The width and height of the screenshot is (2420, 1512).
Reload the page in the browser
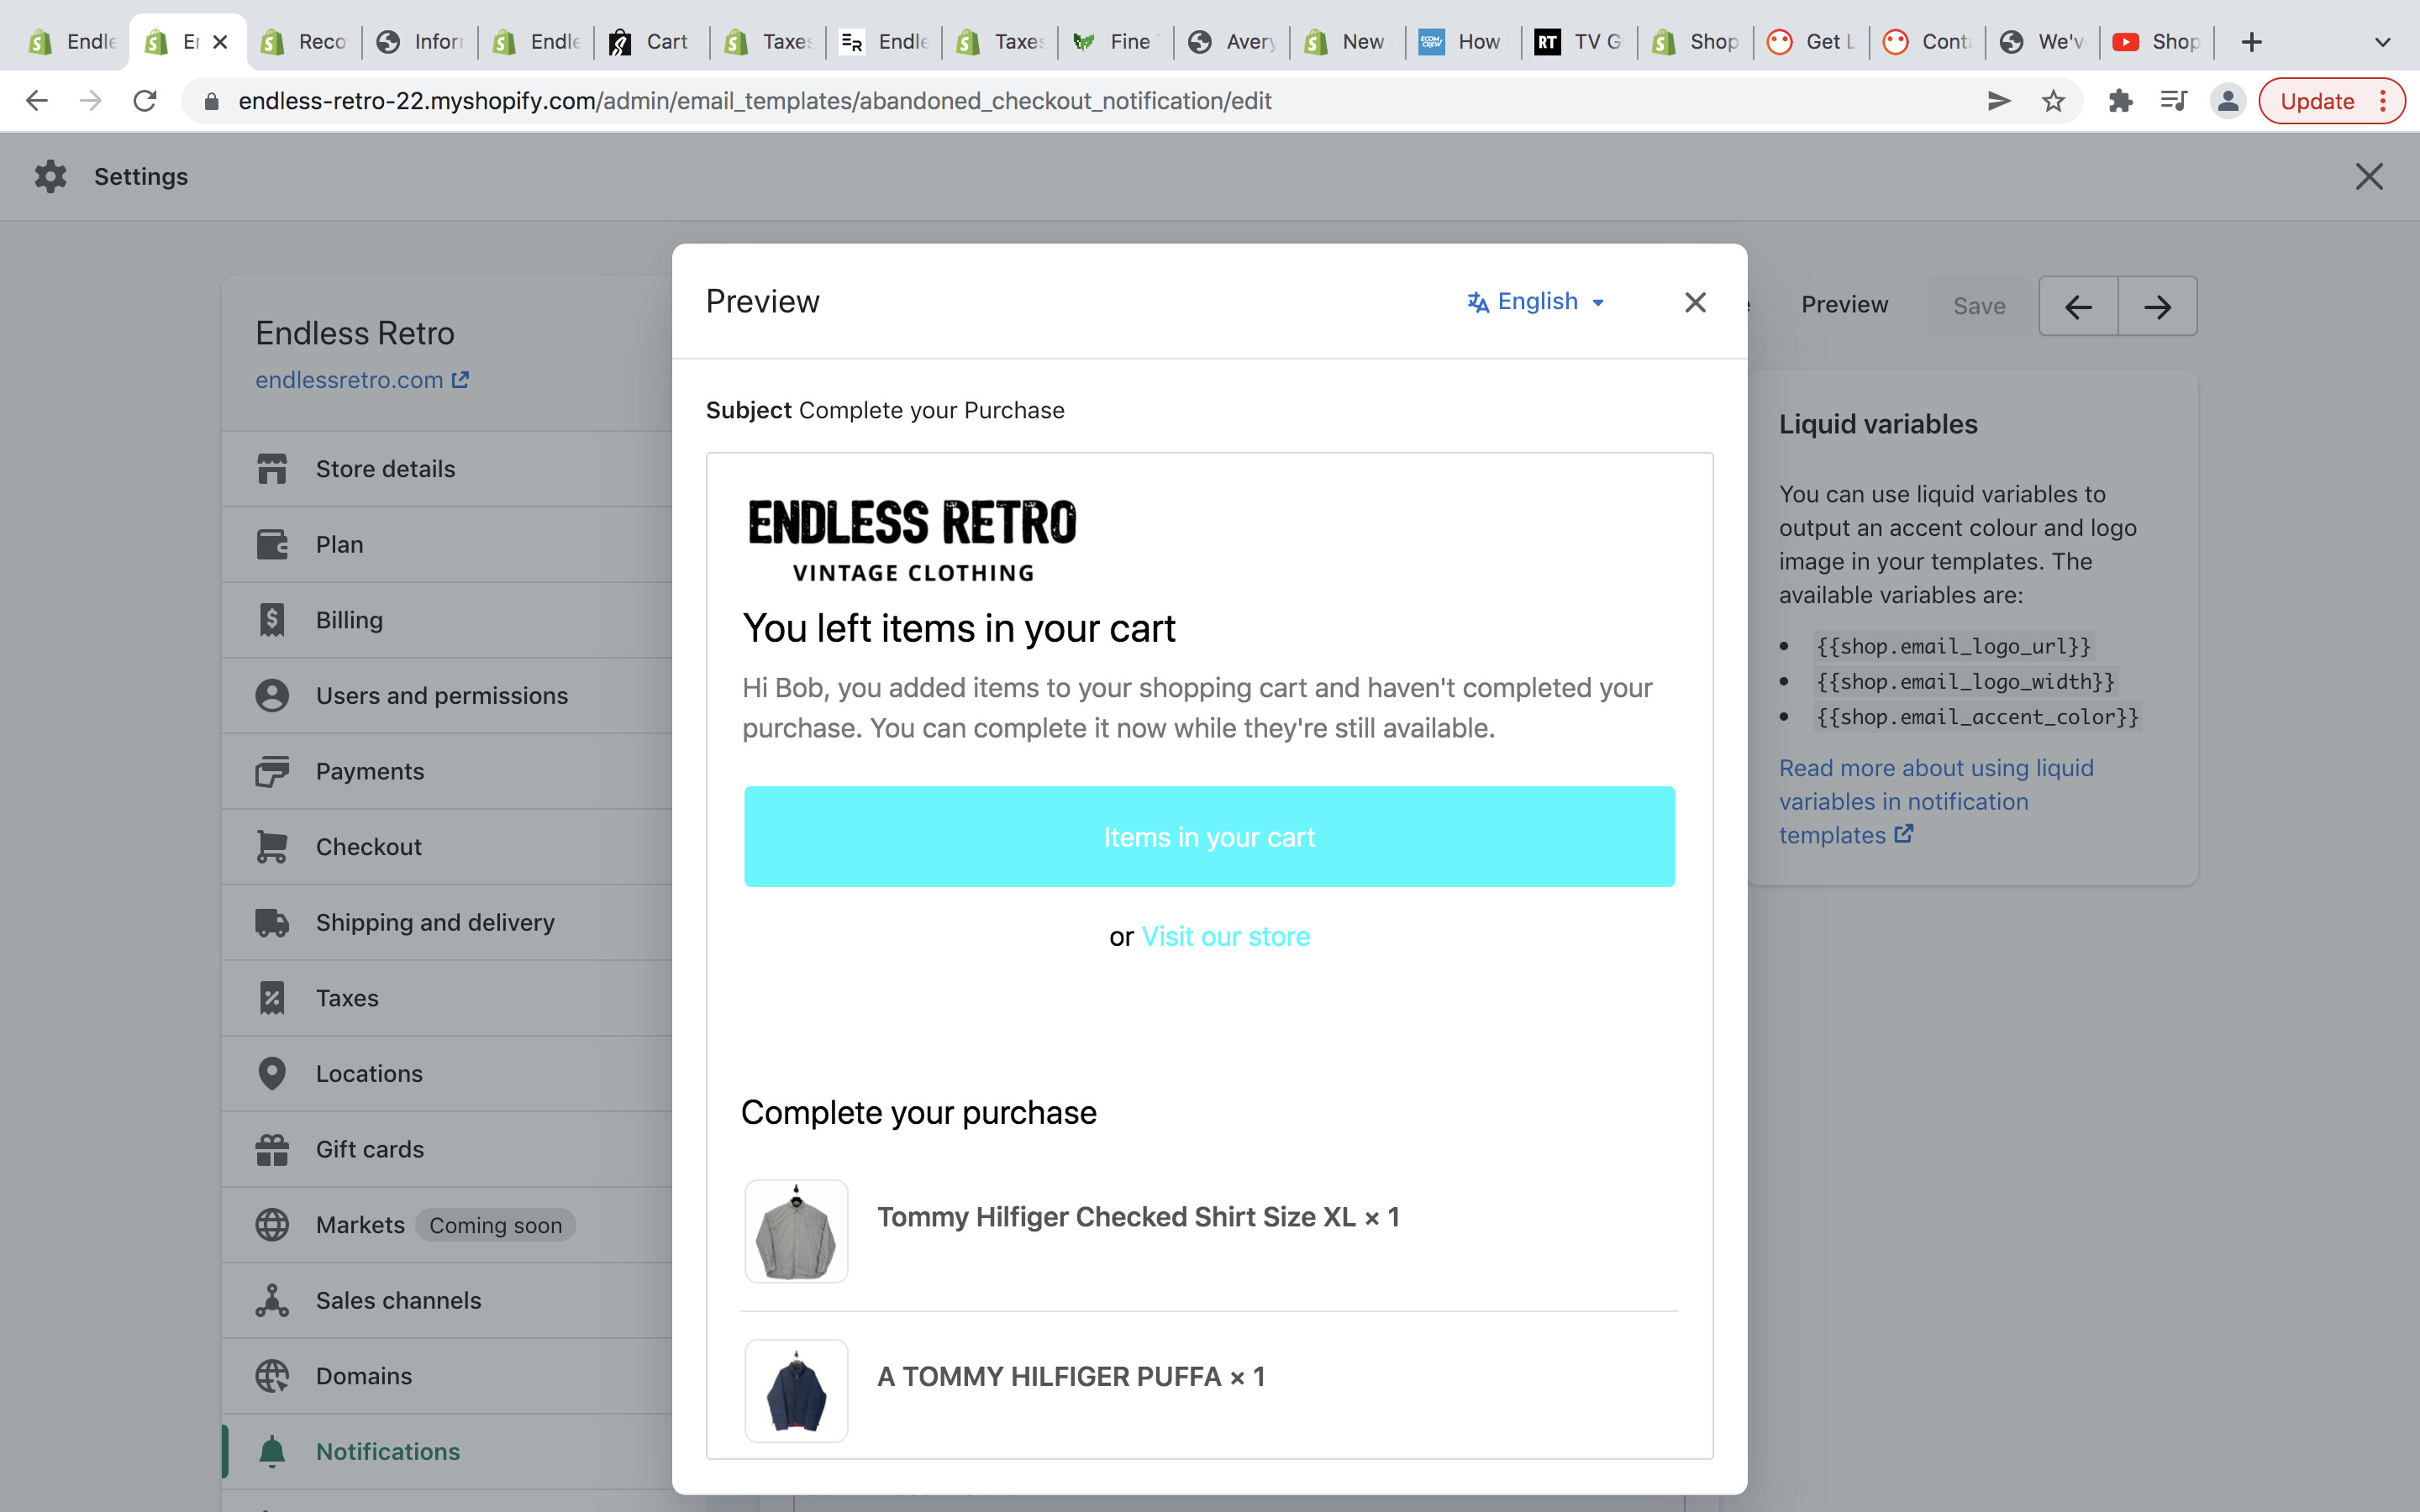(x=145, y=101)
